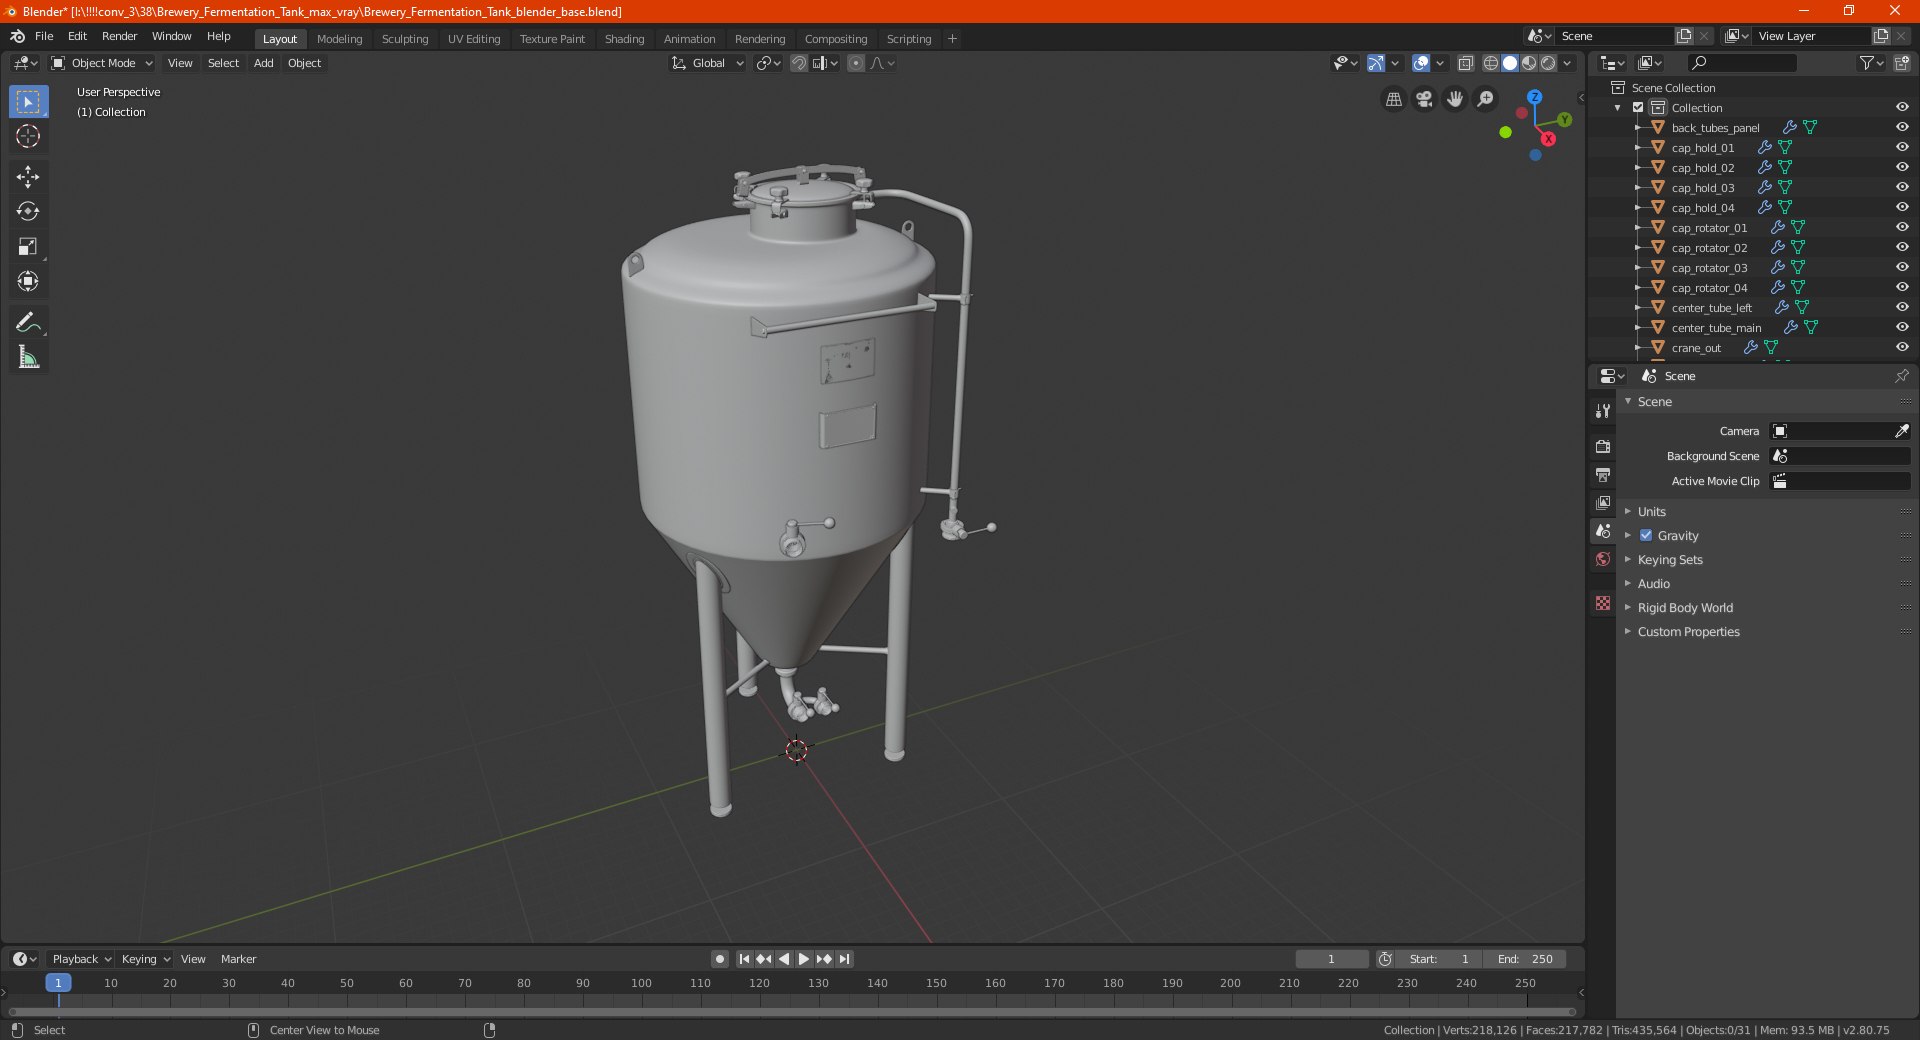1920x1040 pixels.
Task: Switch to camera view icon in viewport
Action: pos(1424,99)
